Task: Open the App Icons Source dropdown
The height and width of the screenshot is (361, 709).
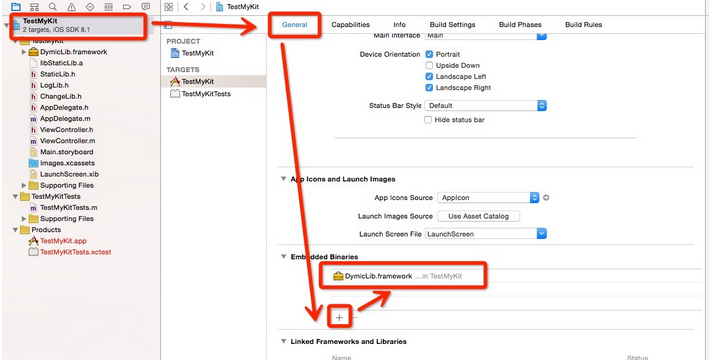Action: (x=488, y=198)
